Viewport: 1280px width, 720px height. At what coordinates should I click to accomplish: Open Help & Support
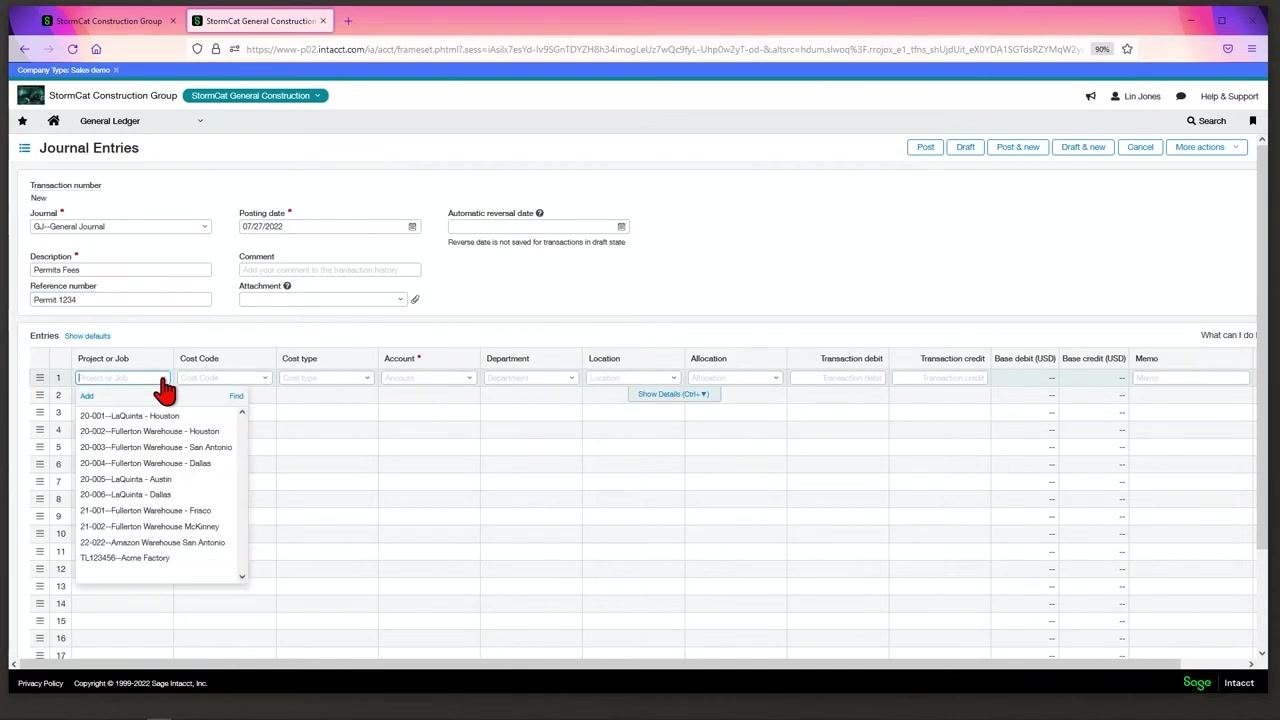pyautogui.click(x=1229, y=96)
